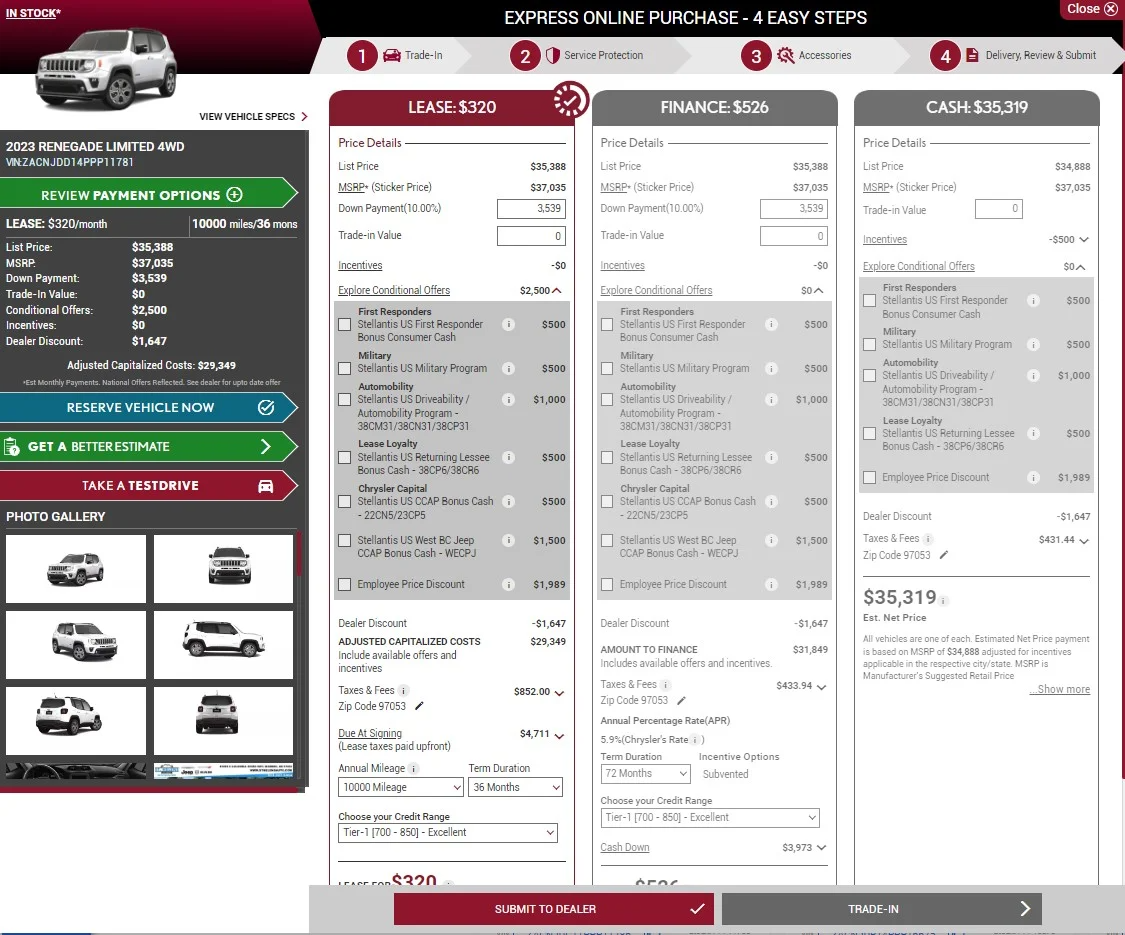Click the Accessories gear icon in step 3
This screenshot has height=935, width=1125.
click(786, 55)
